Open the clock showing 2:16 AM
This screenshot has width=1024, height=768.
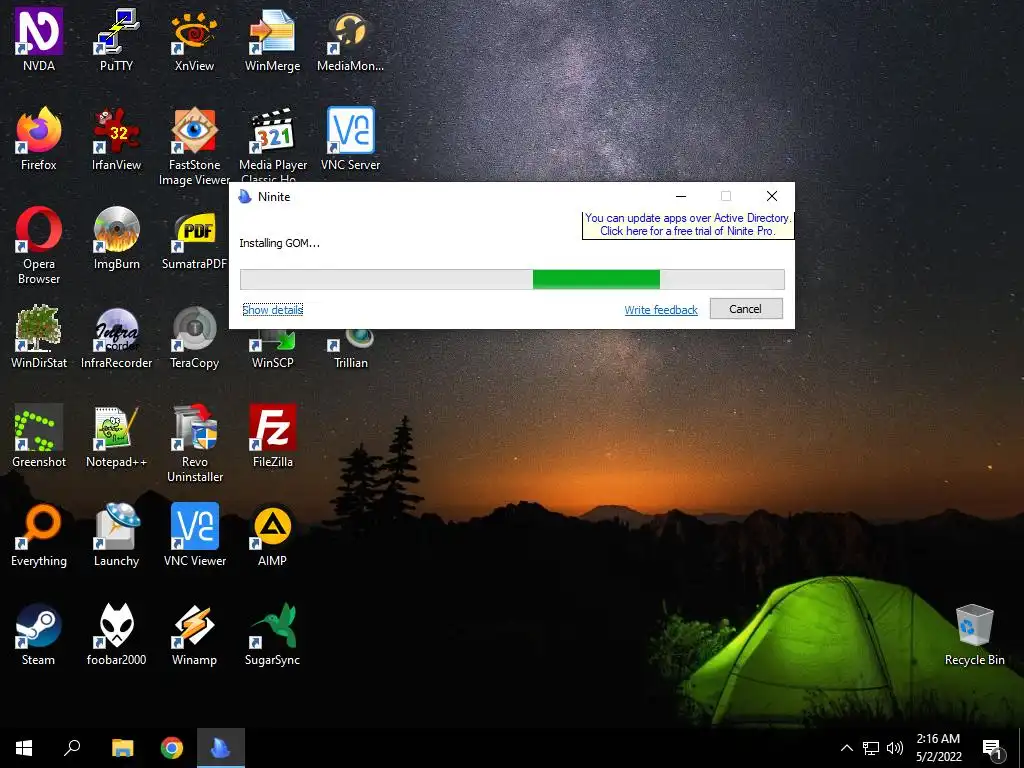click(x=938, y=748)
